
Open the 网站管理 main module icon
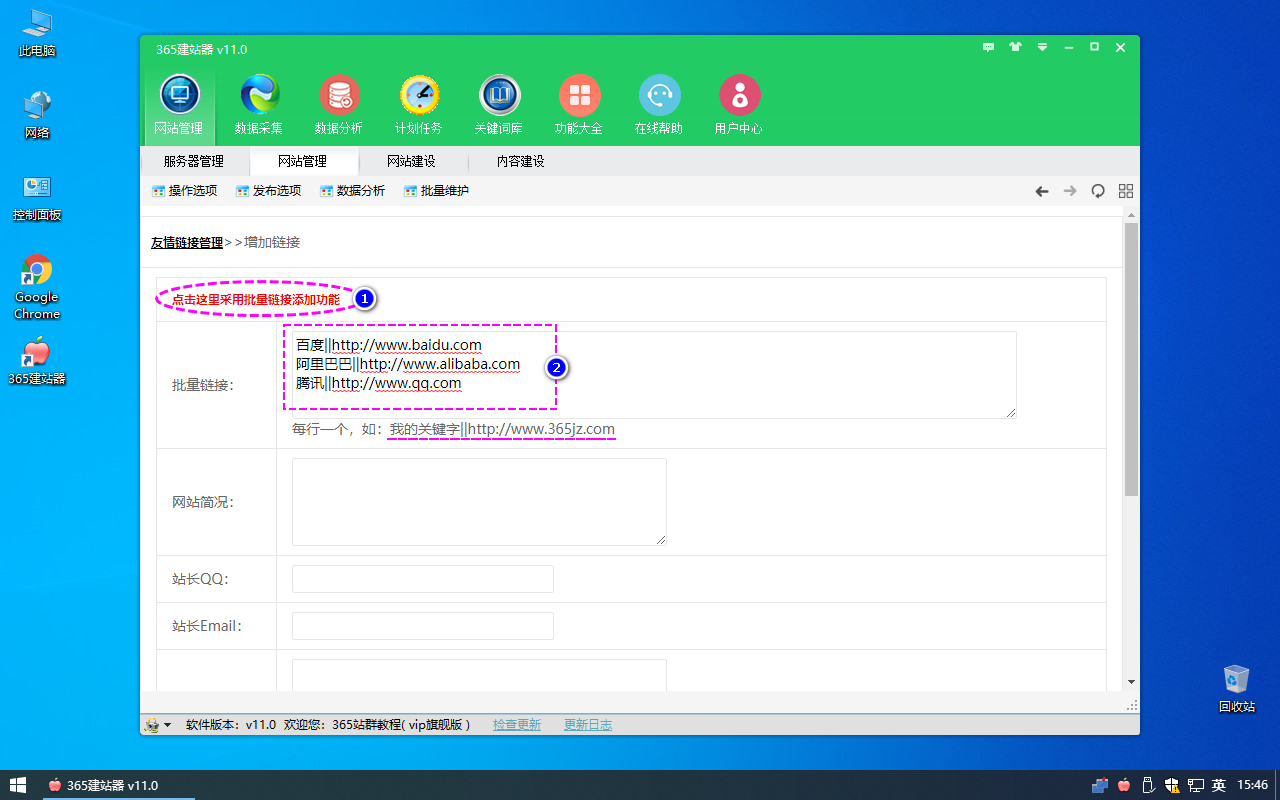tap(179, 105)
